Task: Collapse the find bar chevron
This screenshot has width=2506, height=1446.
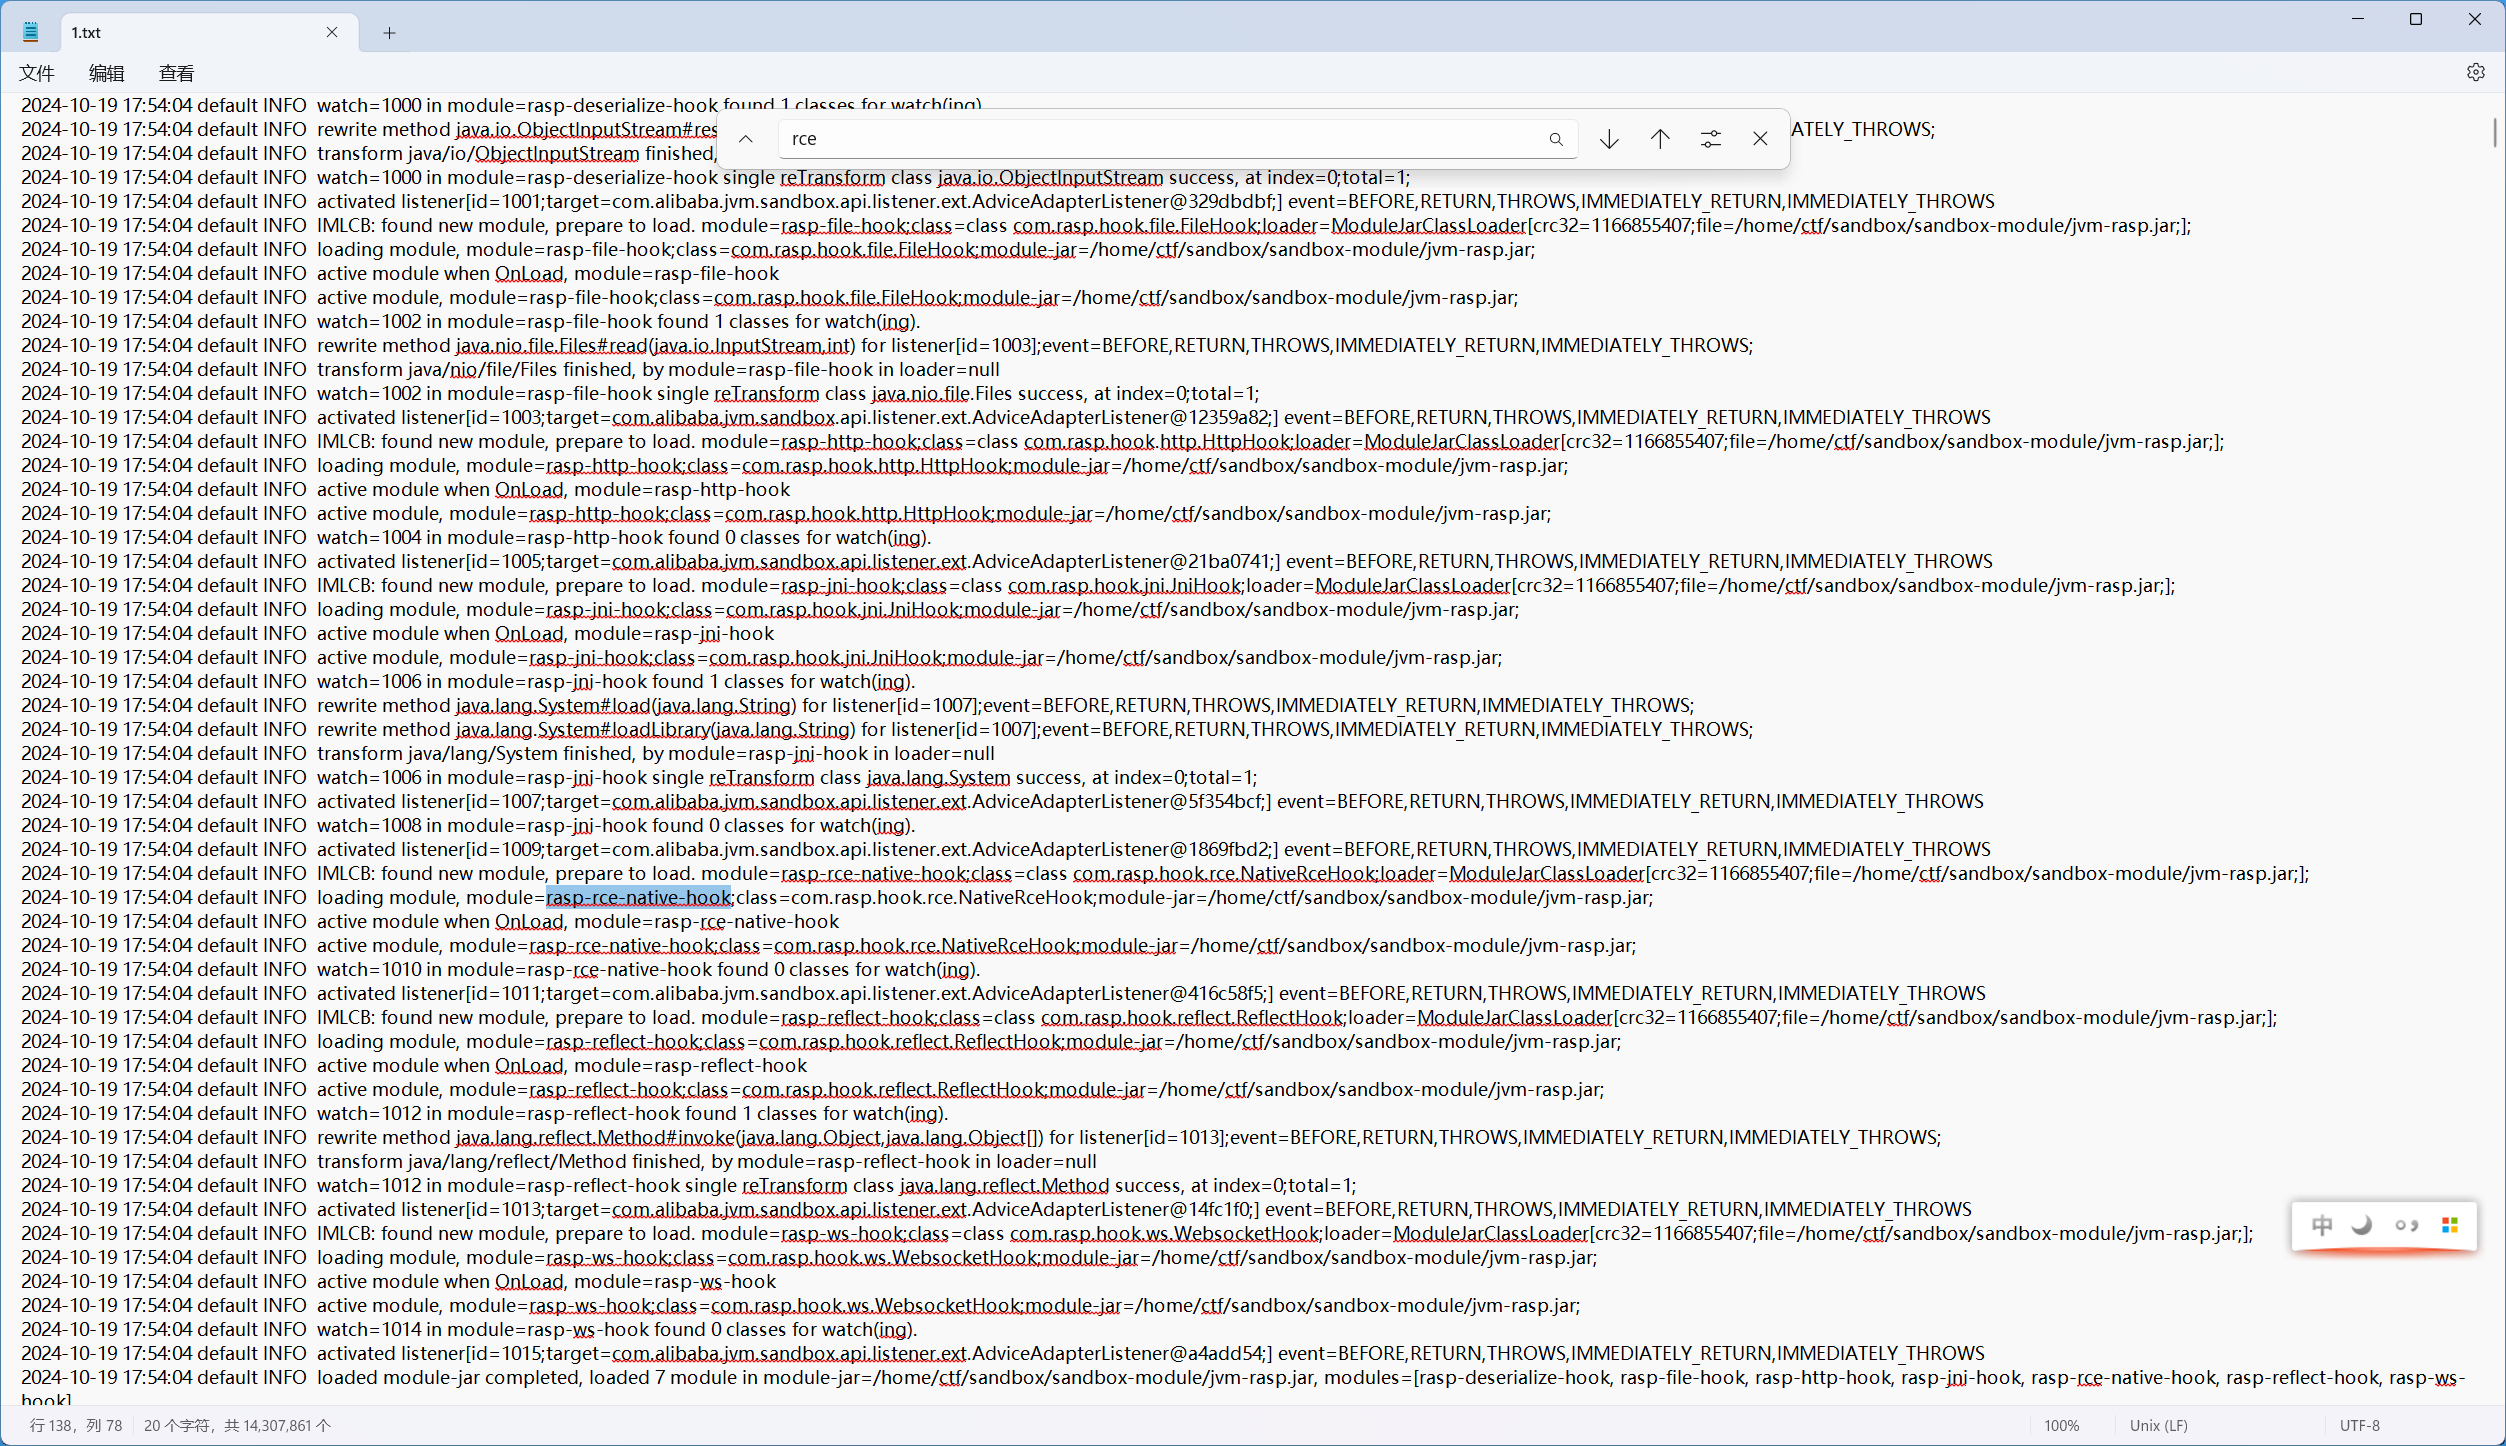Action: 746,139
